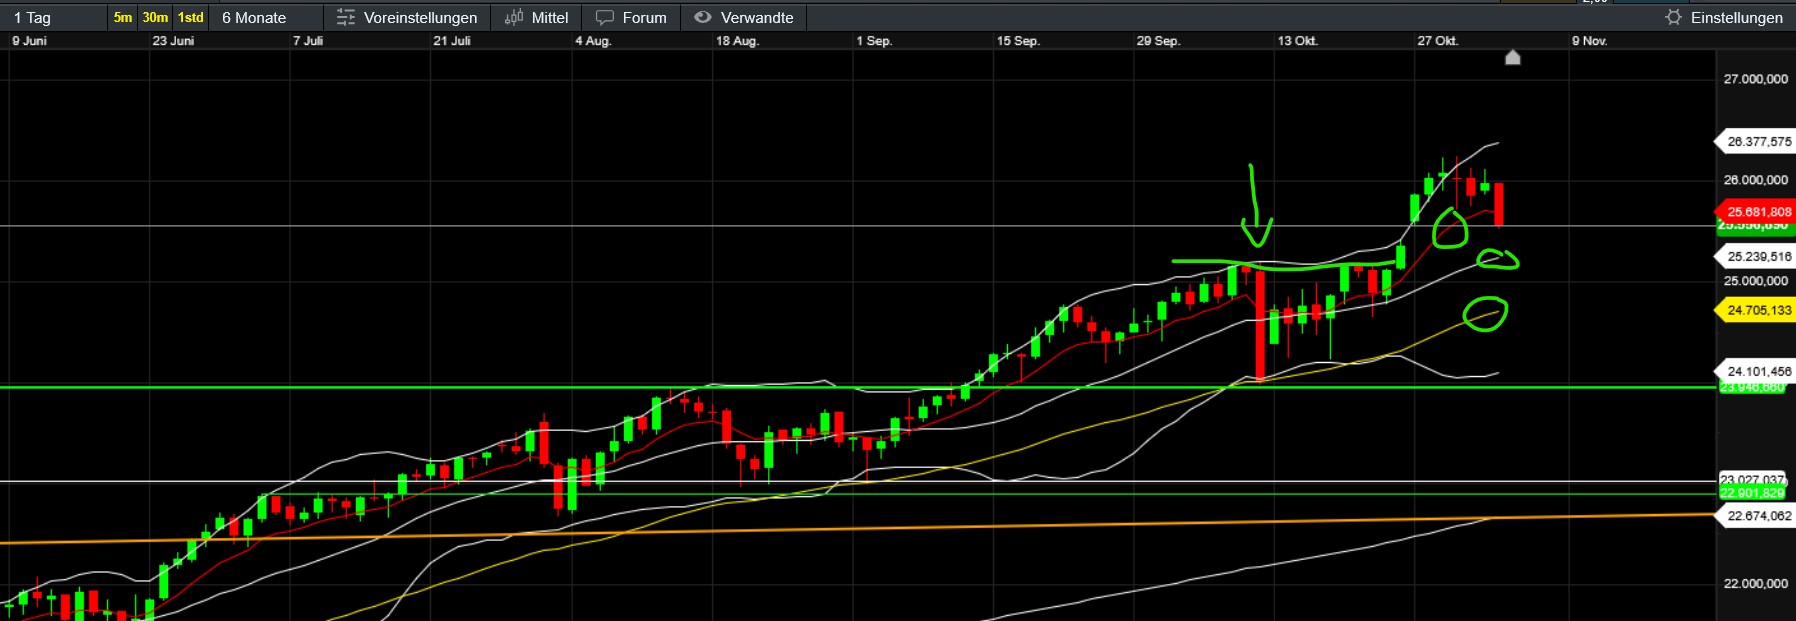This screenshot has width=1796, height=621.
Task: Click the yellow moving average label 24.705,133
Action: 1756,310
